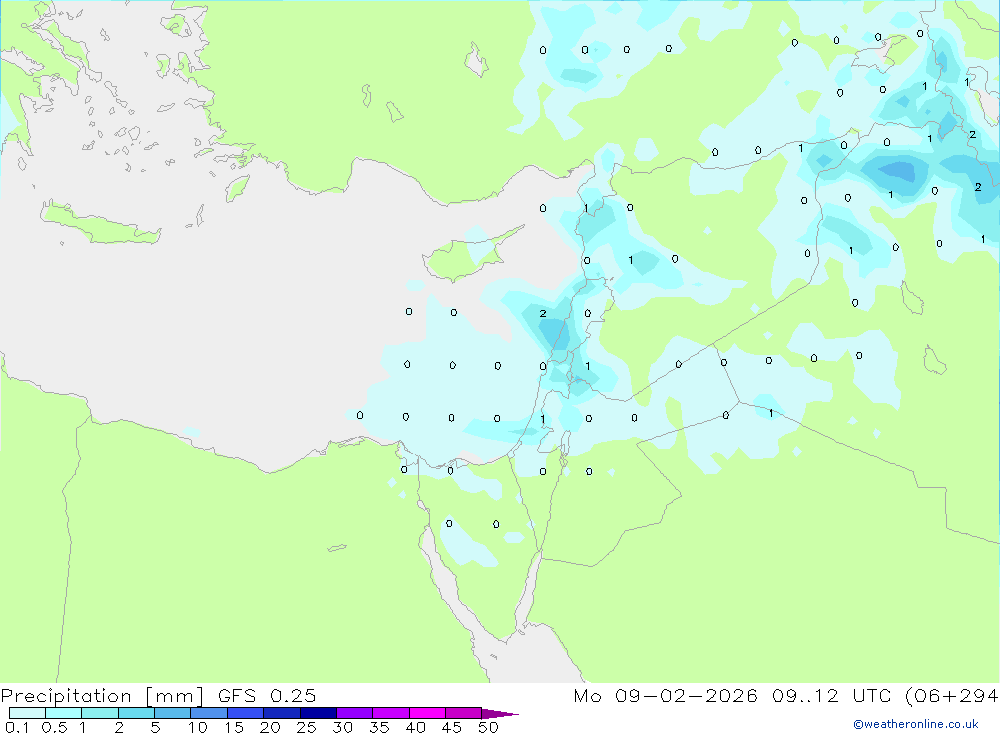1000x733 pixels.
Task: Click the 0.1–0.5 mm legend color swatch
Action: pyautogui.click(x=27, y=713)
